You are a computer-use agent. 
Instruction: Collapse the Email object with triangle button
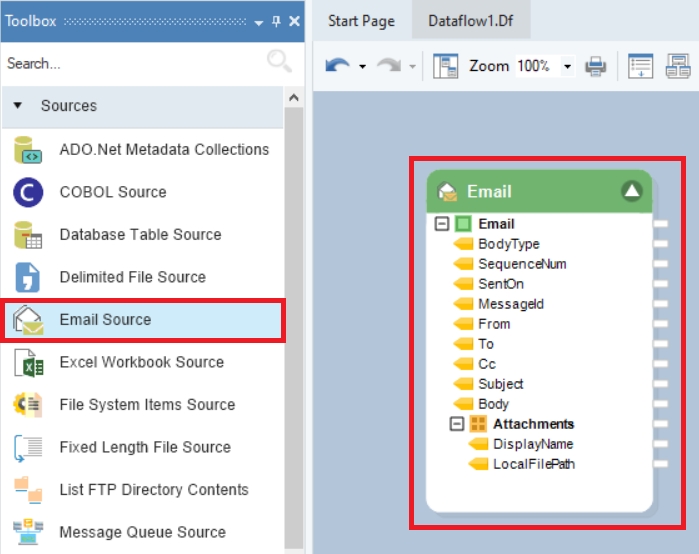pos(632,191)
